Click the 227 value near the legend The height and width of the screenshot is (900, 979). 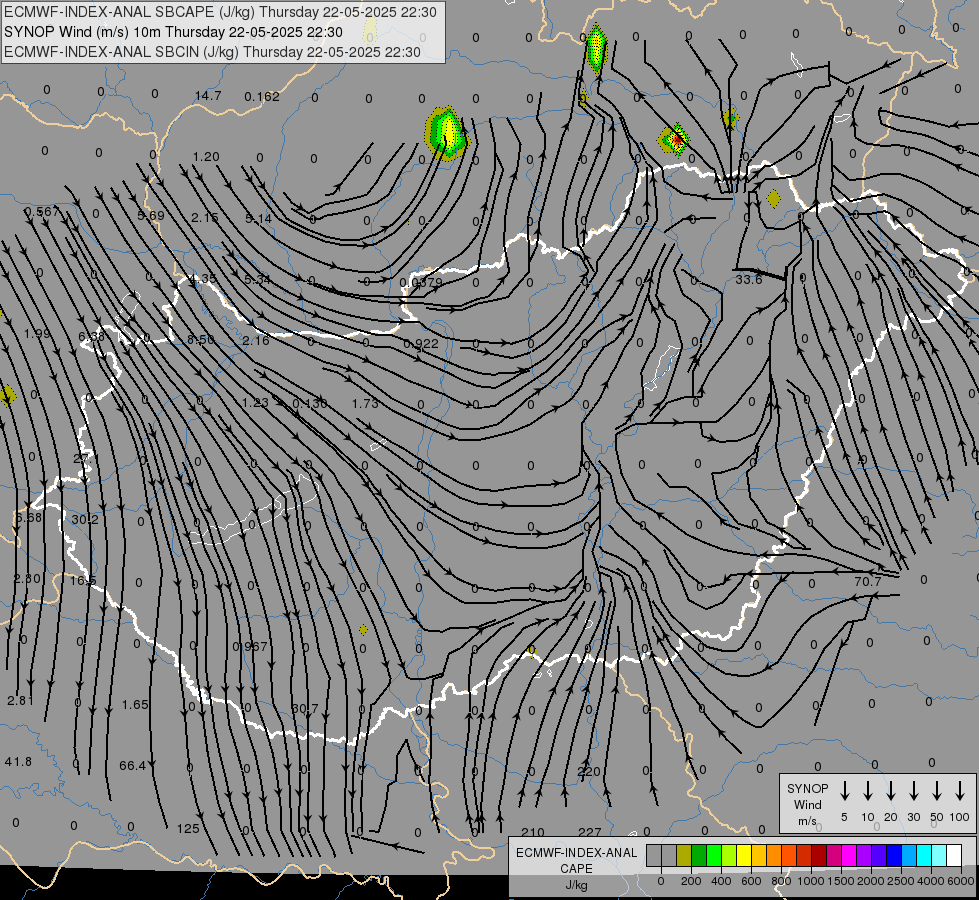pos(589,832)
